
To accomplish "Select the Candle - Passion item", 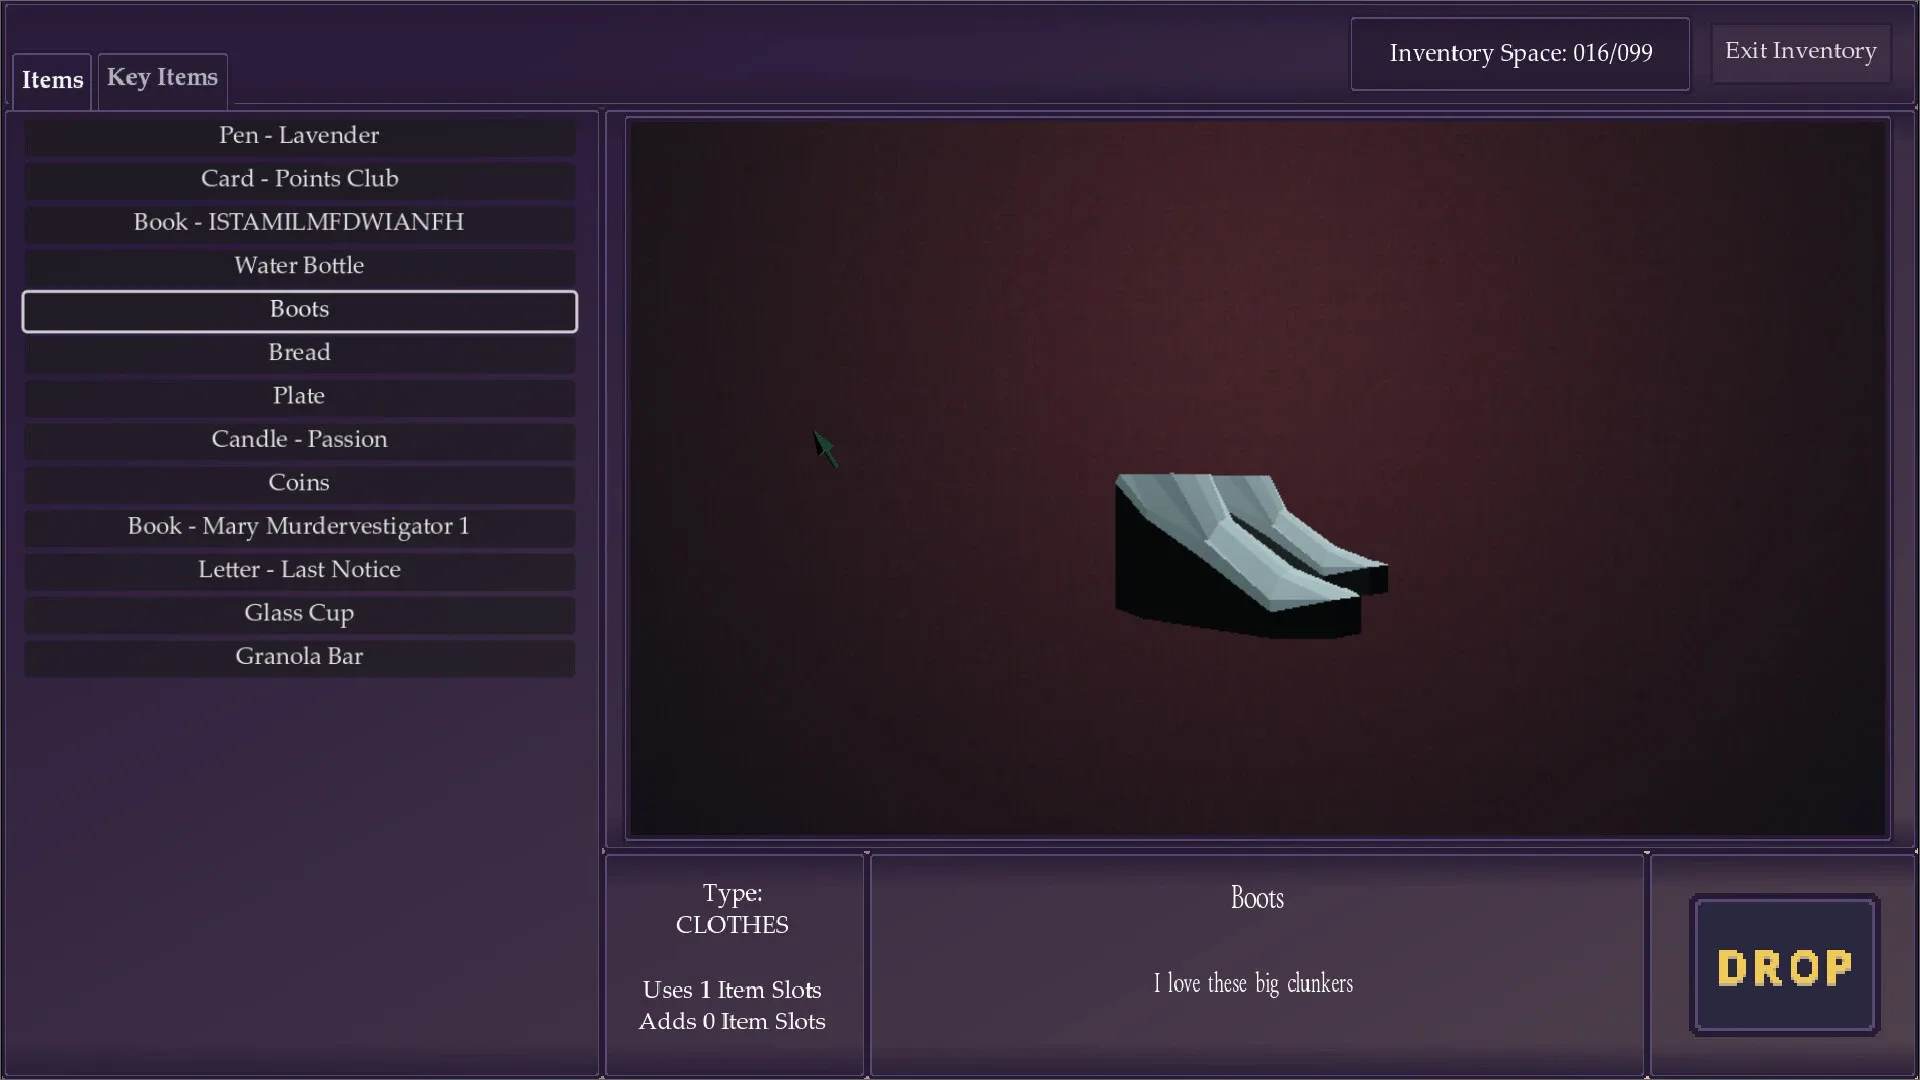I will coord(299,439).
